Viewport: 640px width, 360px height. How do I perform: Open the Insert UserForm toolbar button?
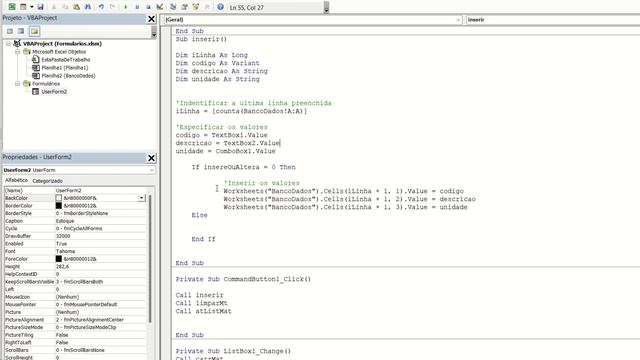pyautogui.click(x=23, y=7)
